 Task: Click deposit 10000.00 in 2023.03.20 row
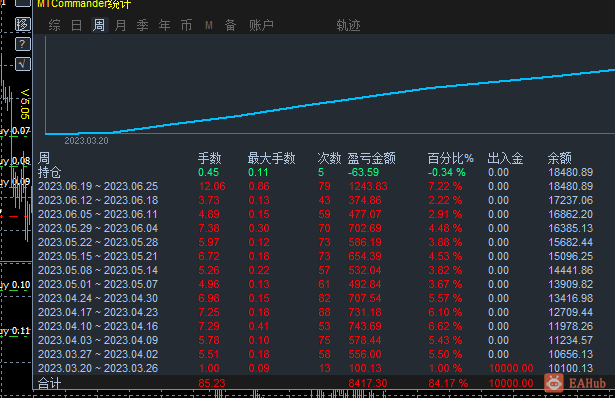[x=511, y=368]
